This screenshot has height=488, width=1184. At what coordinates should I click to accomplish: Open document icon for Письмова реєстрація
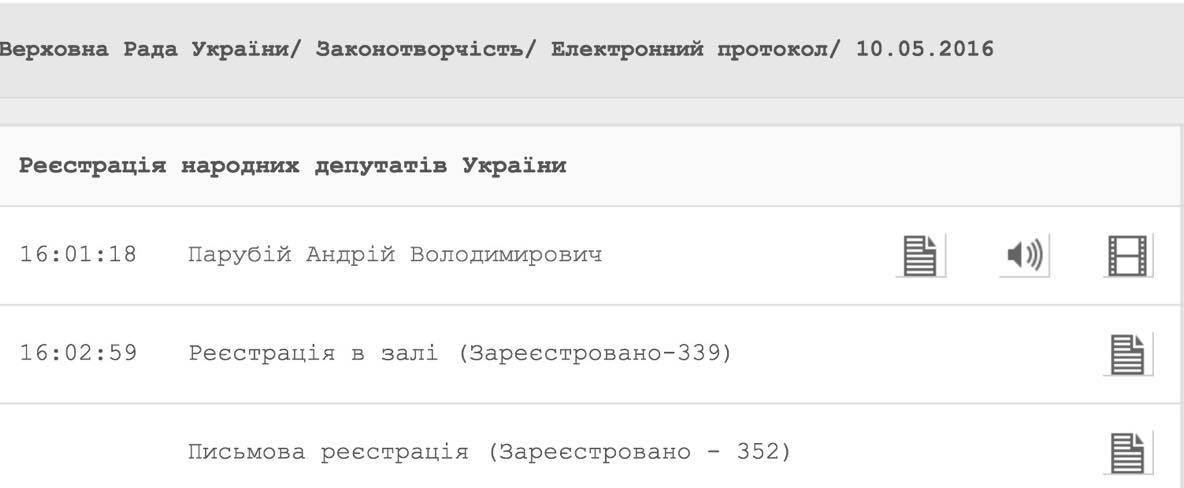tap(1129, 451)
